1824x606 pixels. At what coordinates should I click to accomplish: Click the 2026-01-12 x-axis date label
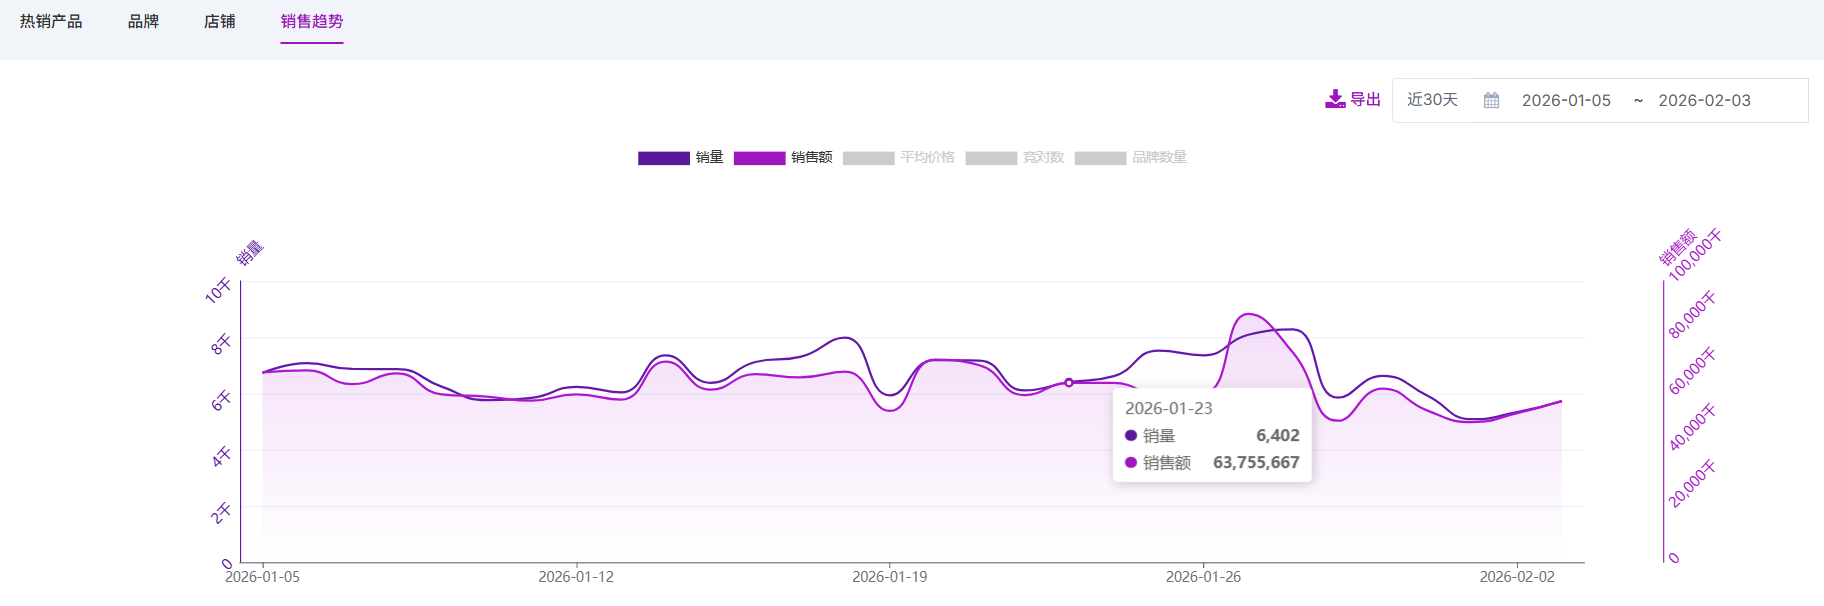(576, 577)
